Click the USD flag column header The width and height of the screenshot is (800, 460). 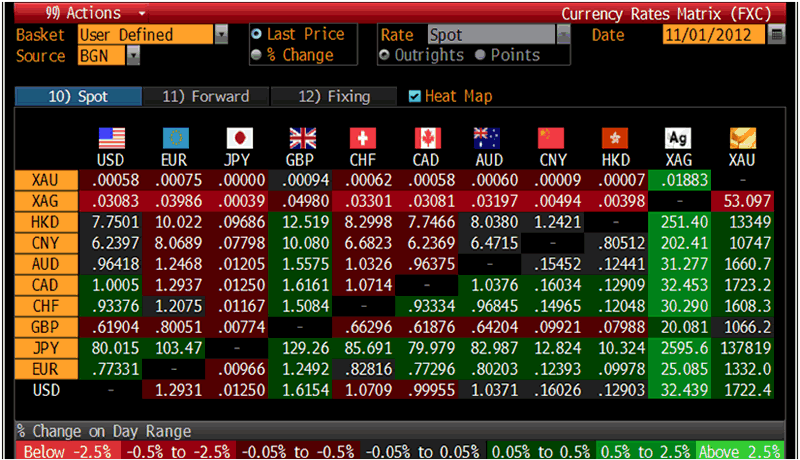108,139
